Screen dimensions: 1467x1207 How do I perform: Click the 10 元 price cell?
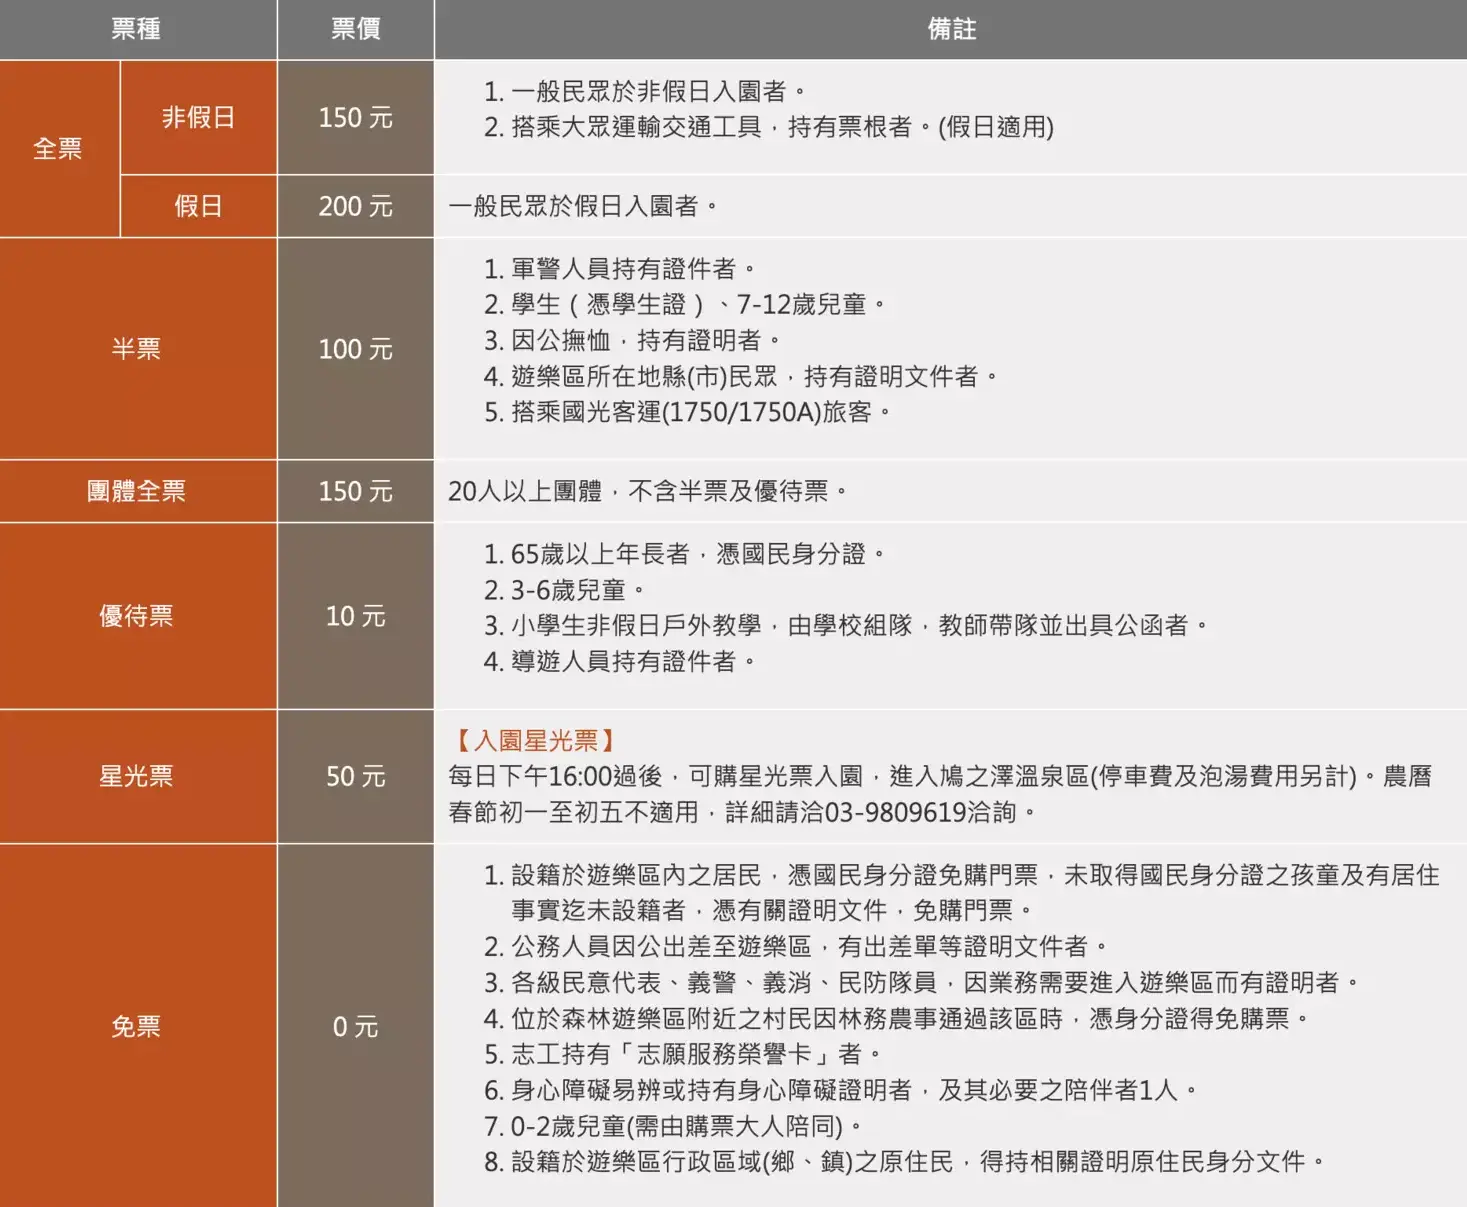click(355, 616)
